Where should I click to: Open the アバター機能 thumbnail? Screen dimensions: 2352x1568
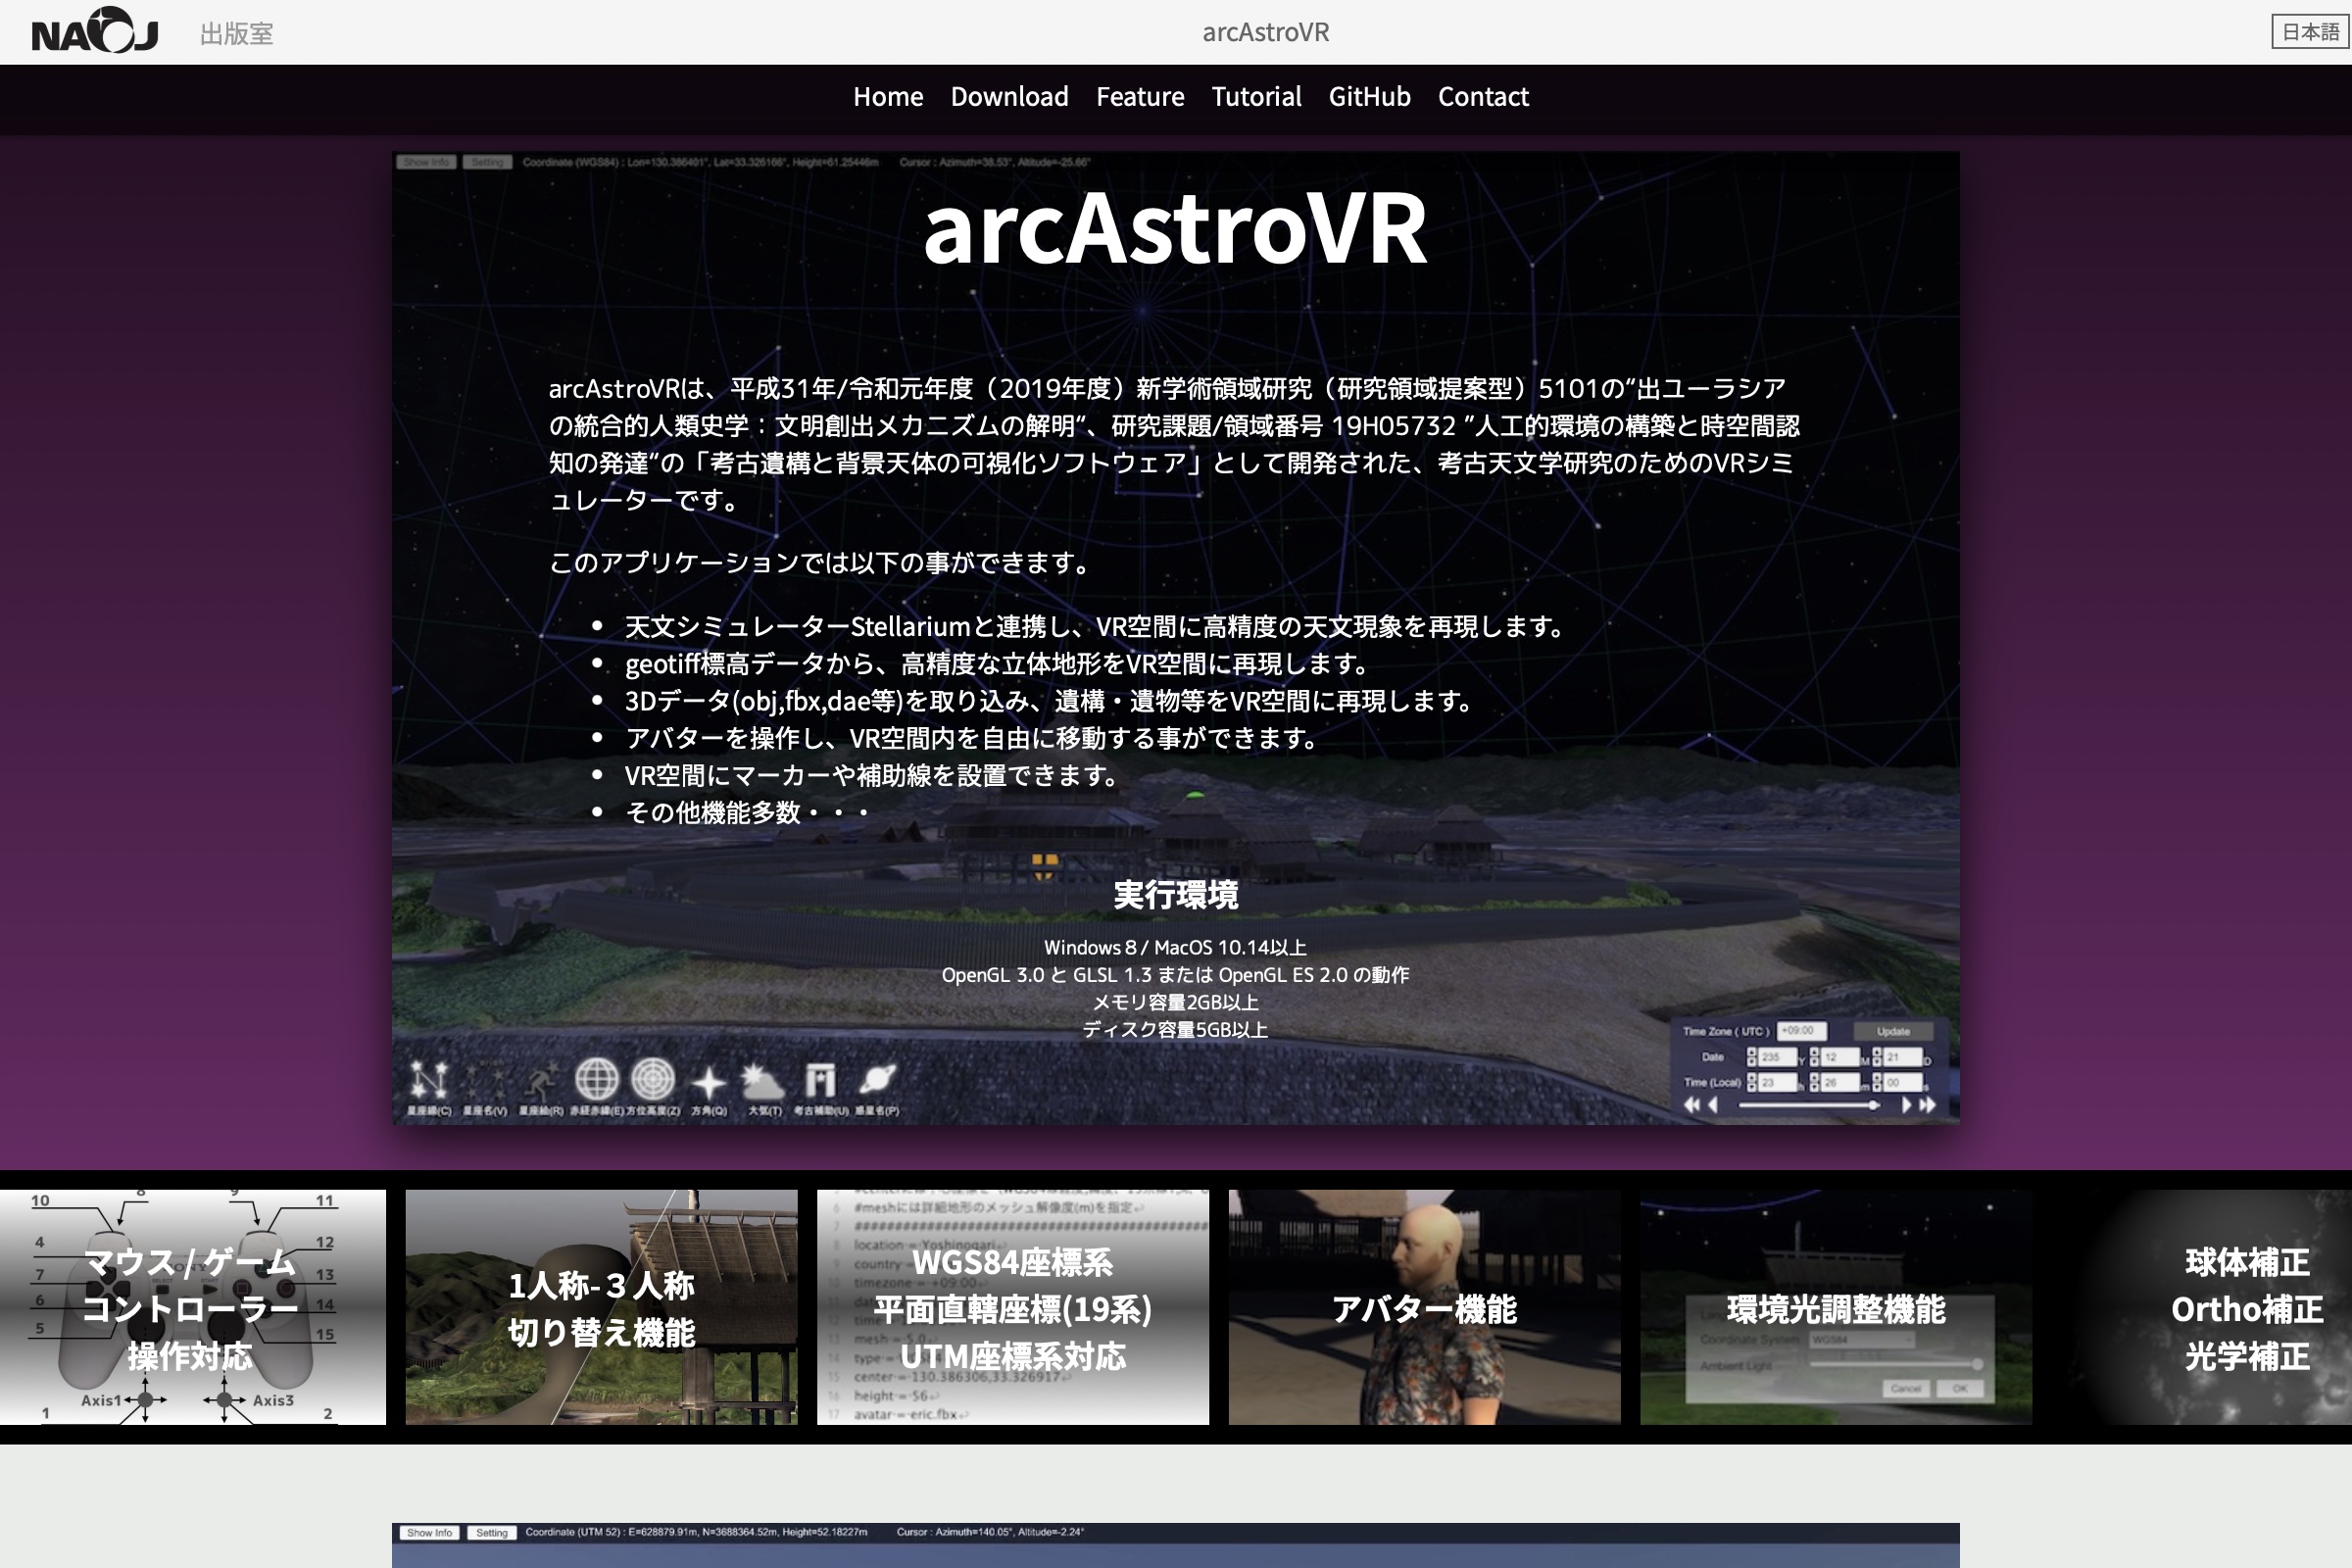pyautogui.click(x=1424, y=1307)
